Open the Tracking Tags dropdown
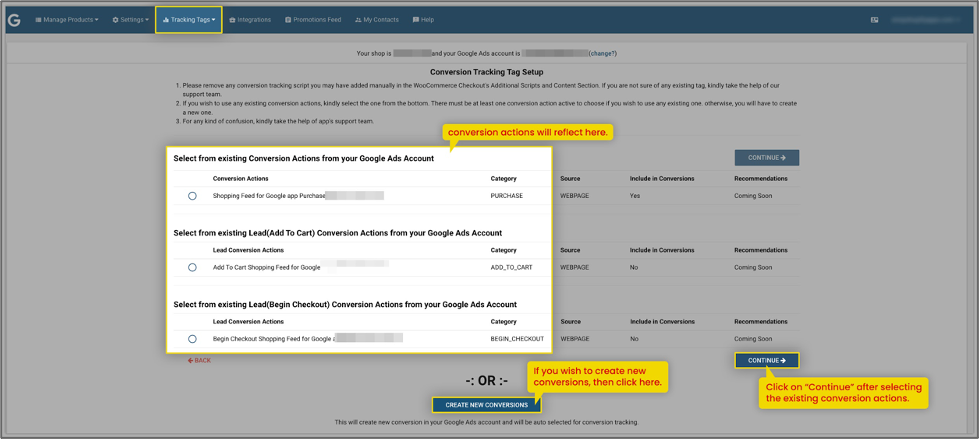Image resolution: width=979 pixels, height=439 pixels. 189,20
